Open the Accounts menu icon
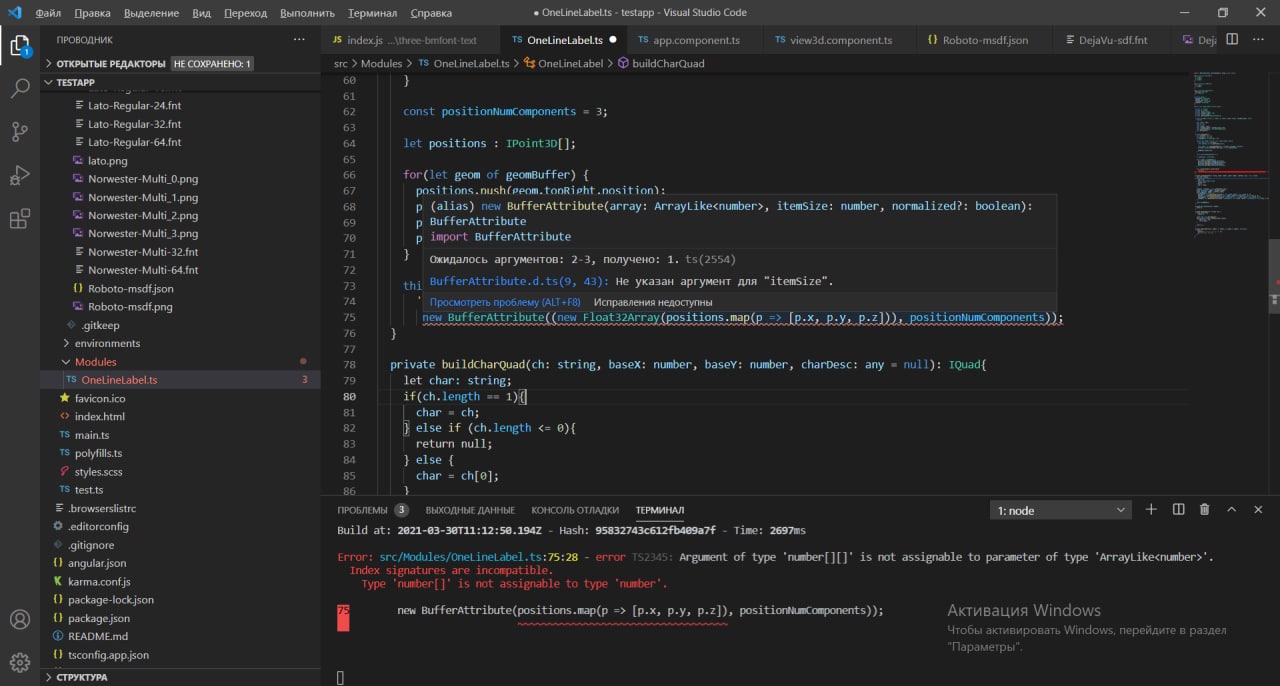This screenshot has width=1280, height=686. coord(20,619)
